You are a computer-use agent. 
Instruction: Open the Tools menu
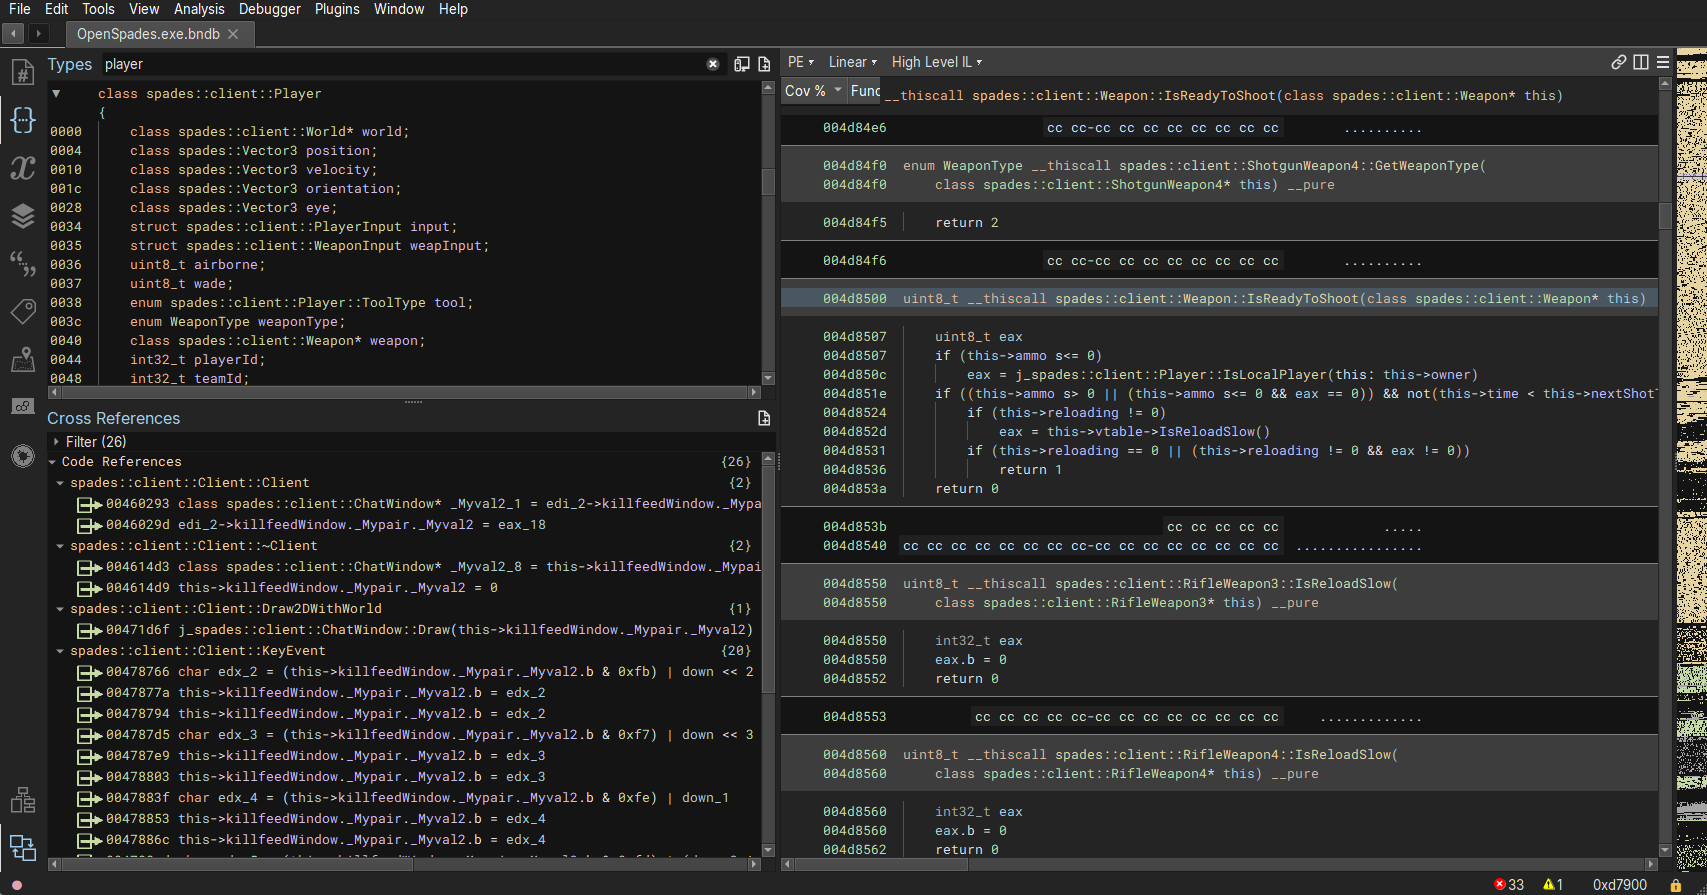pos(98,9)
